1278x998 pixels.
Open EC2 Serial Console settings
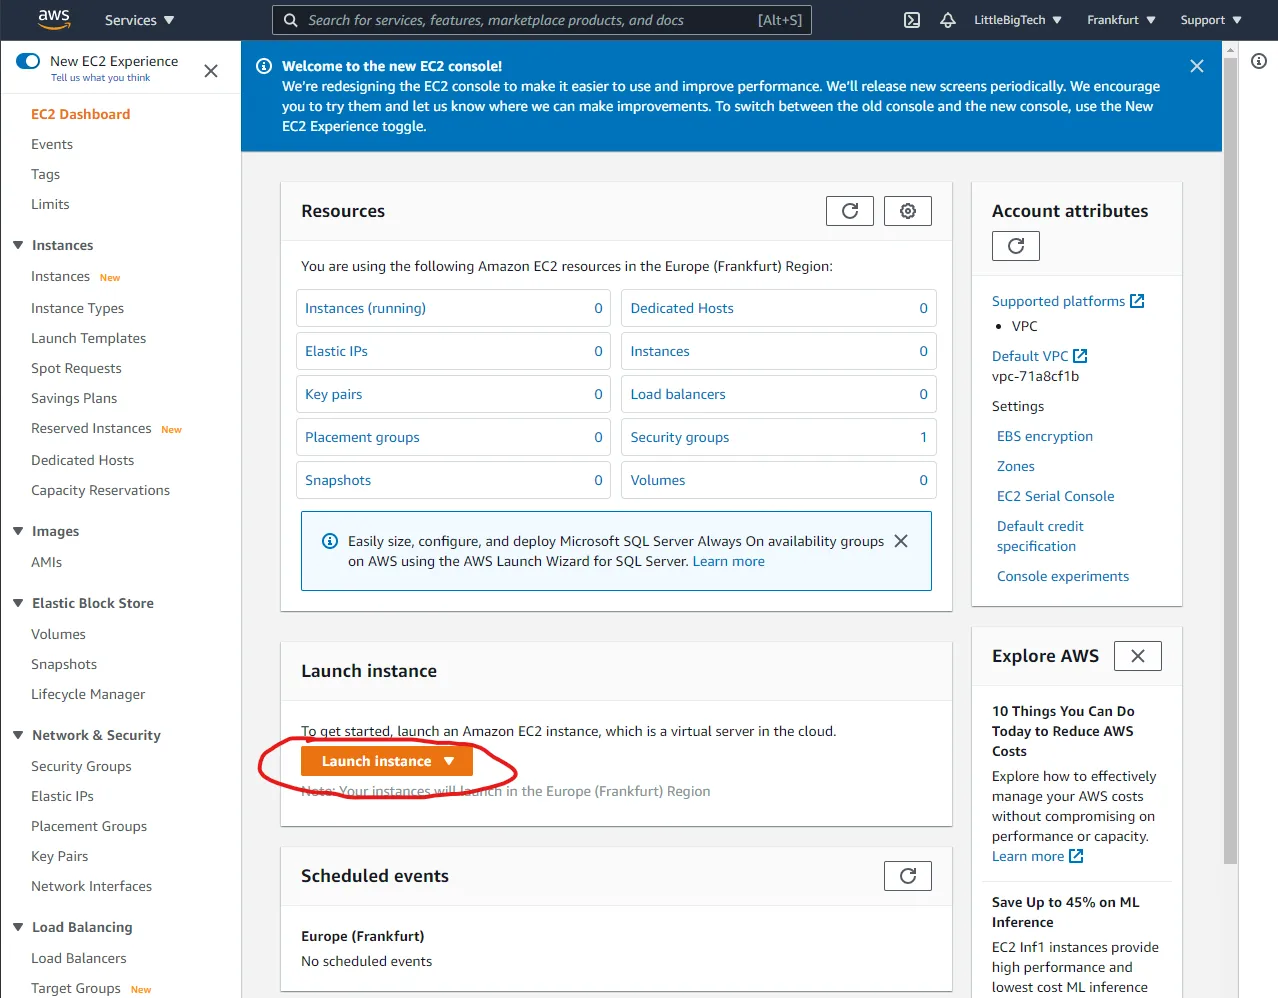(x=1055, y=496)
